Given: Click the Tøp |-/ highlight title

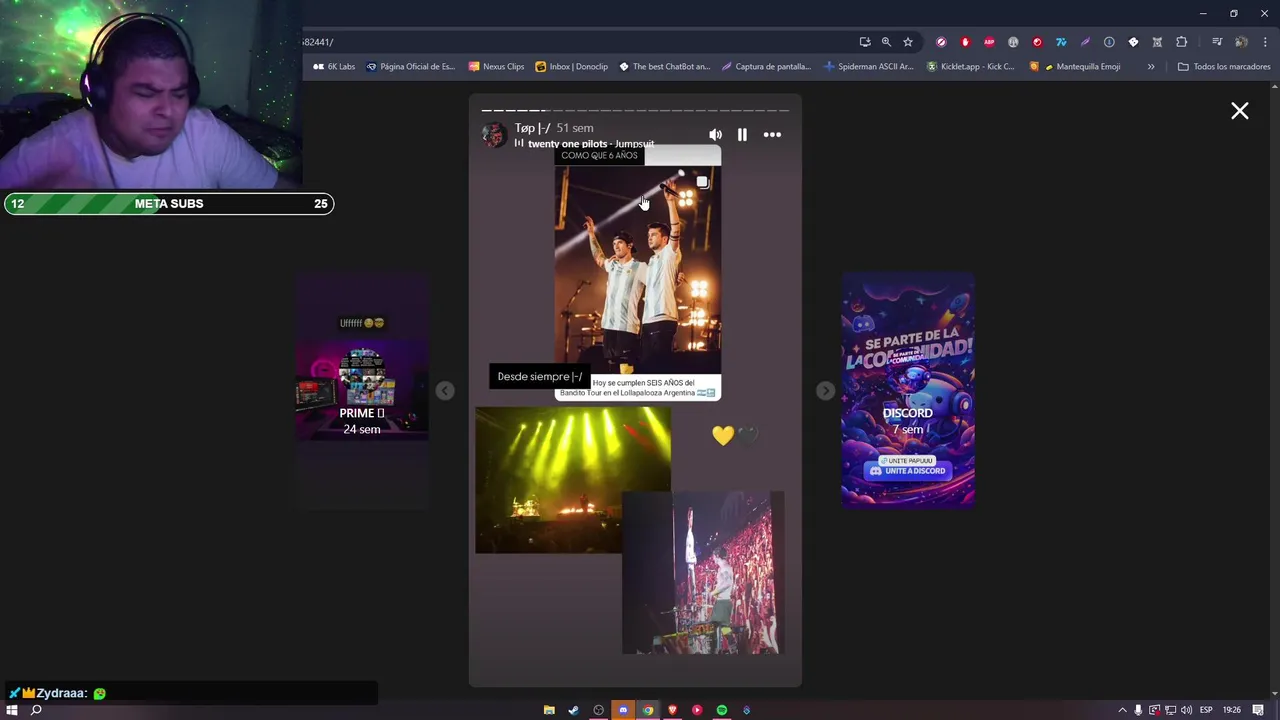Looking at the screenshot, I should 532,128.
